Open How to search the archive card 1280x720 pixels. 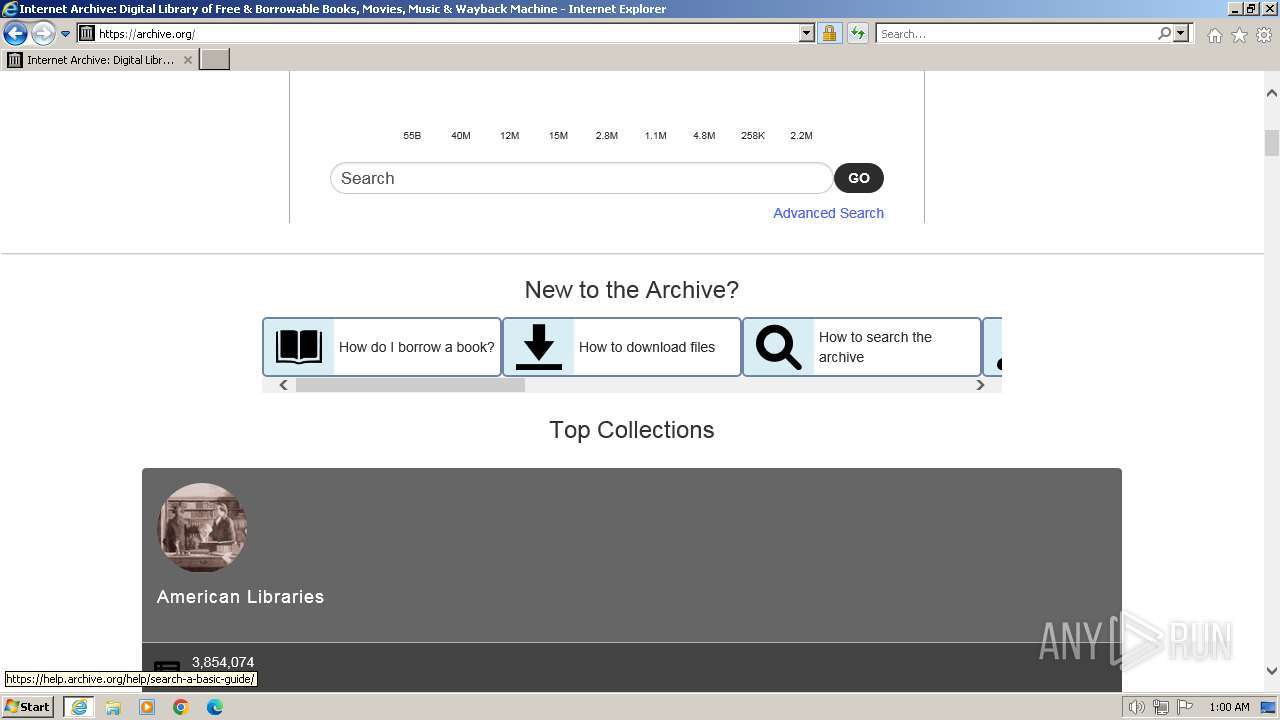[862, 347]
